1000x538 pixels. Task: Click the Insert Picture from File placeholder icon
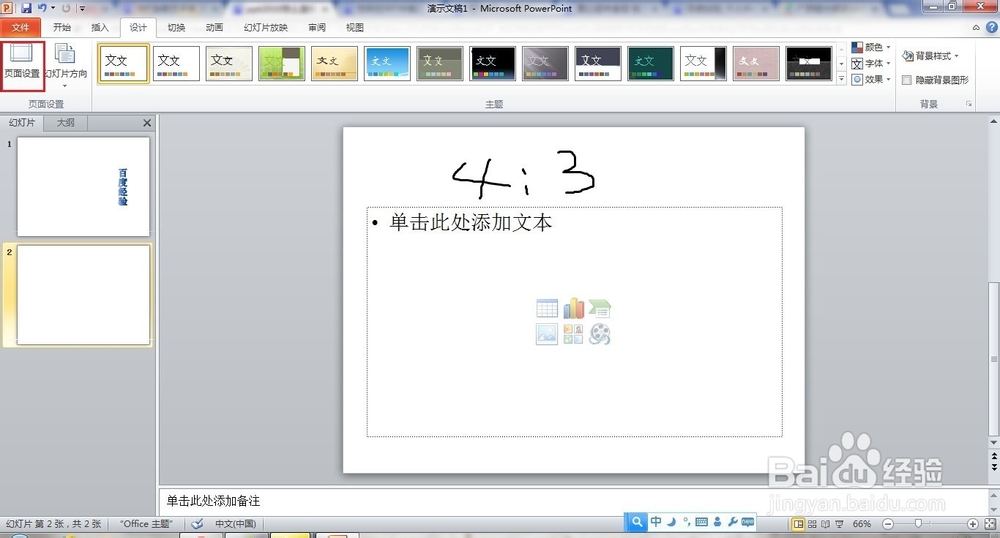pos(547,334)
